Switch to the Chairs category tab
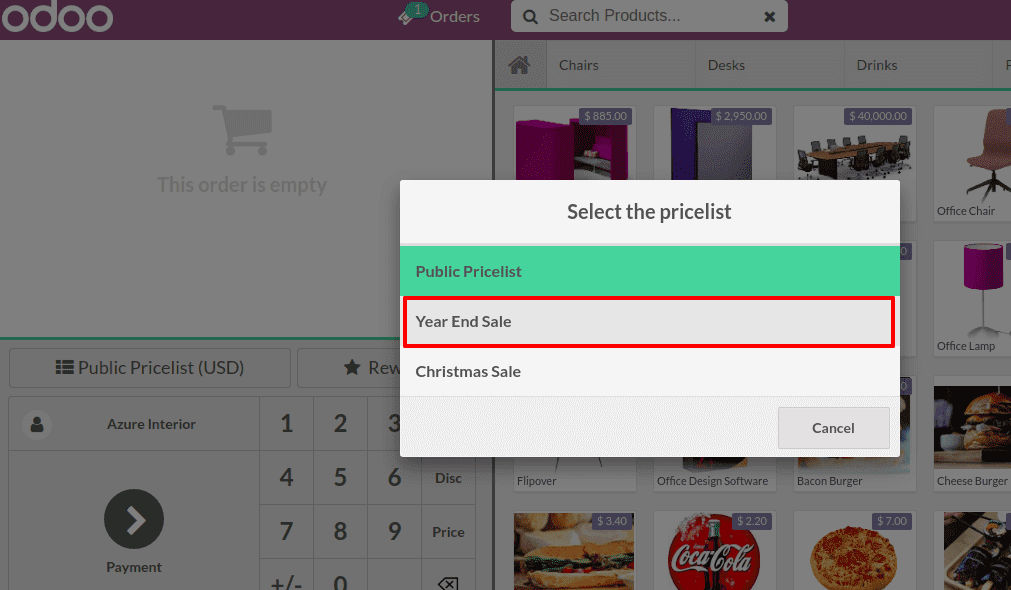 pos(578,65)
